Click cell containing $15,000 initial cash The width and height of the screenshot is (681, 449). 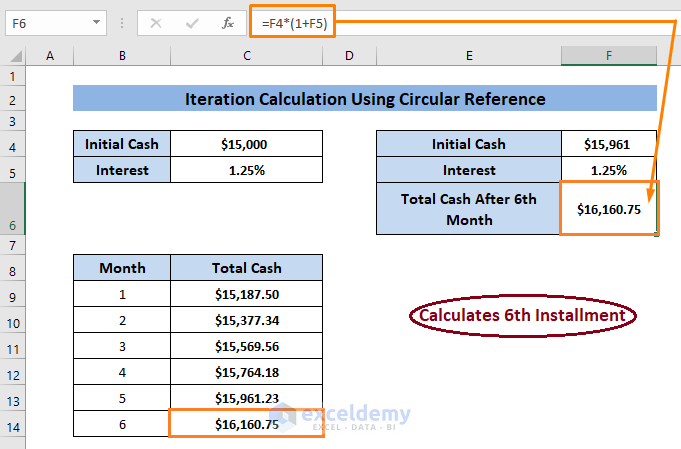[246, 144]
